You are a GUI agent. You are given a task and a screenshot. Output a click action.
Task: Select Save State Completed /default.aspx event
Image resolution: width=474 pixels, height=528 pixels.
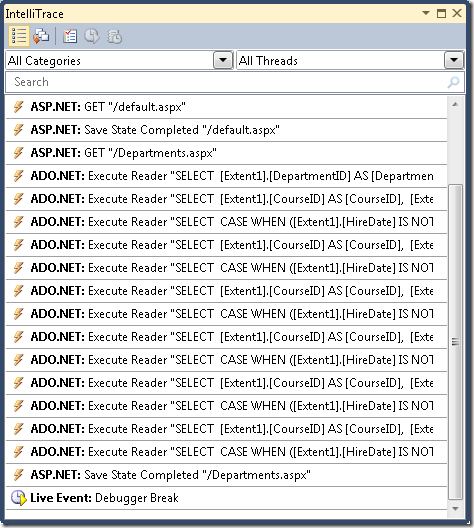[226, 130]
